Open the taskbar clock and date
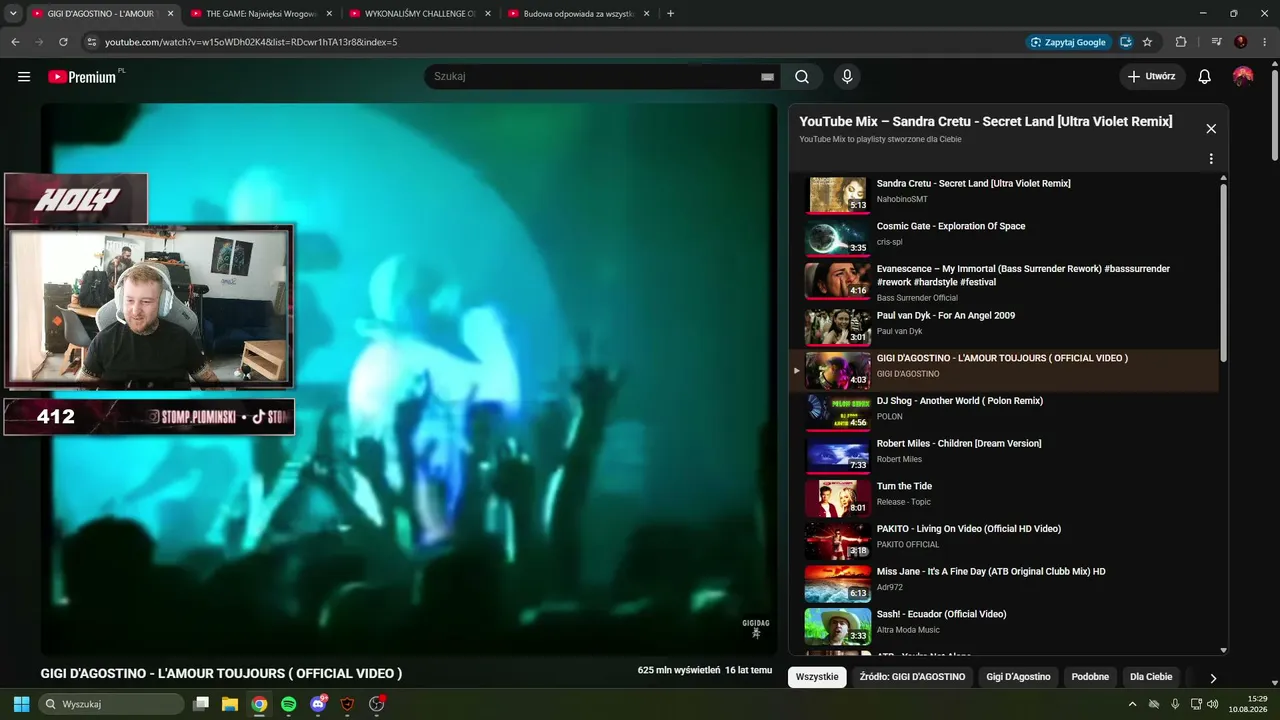The image size is (1280, 720). pyautogui.click(x=1249, y=704)
